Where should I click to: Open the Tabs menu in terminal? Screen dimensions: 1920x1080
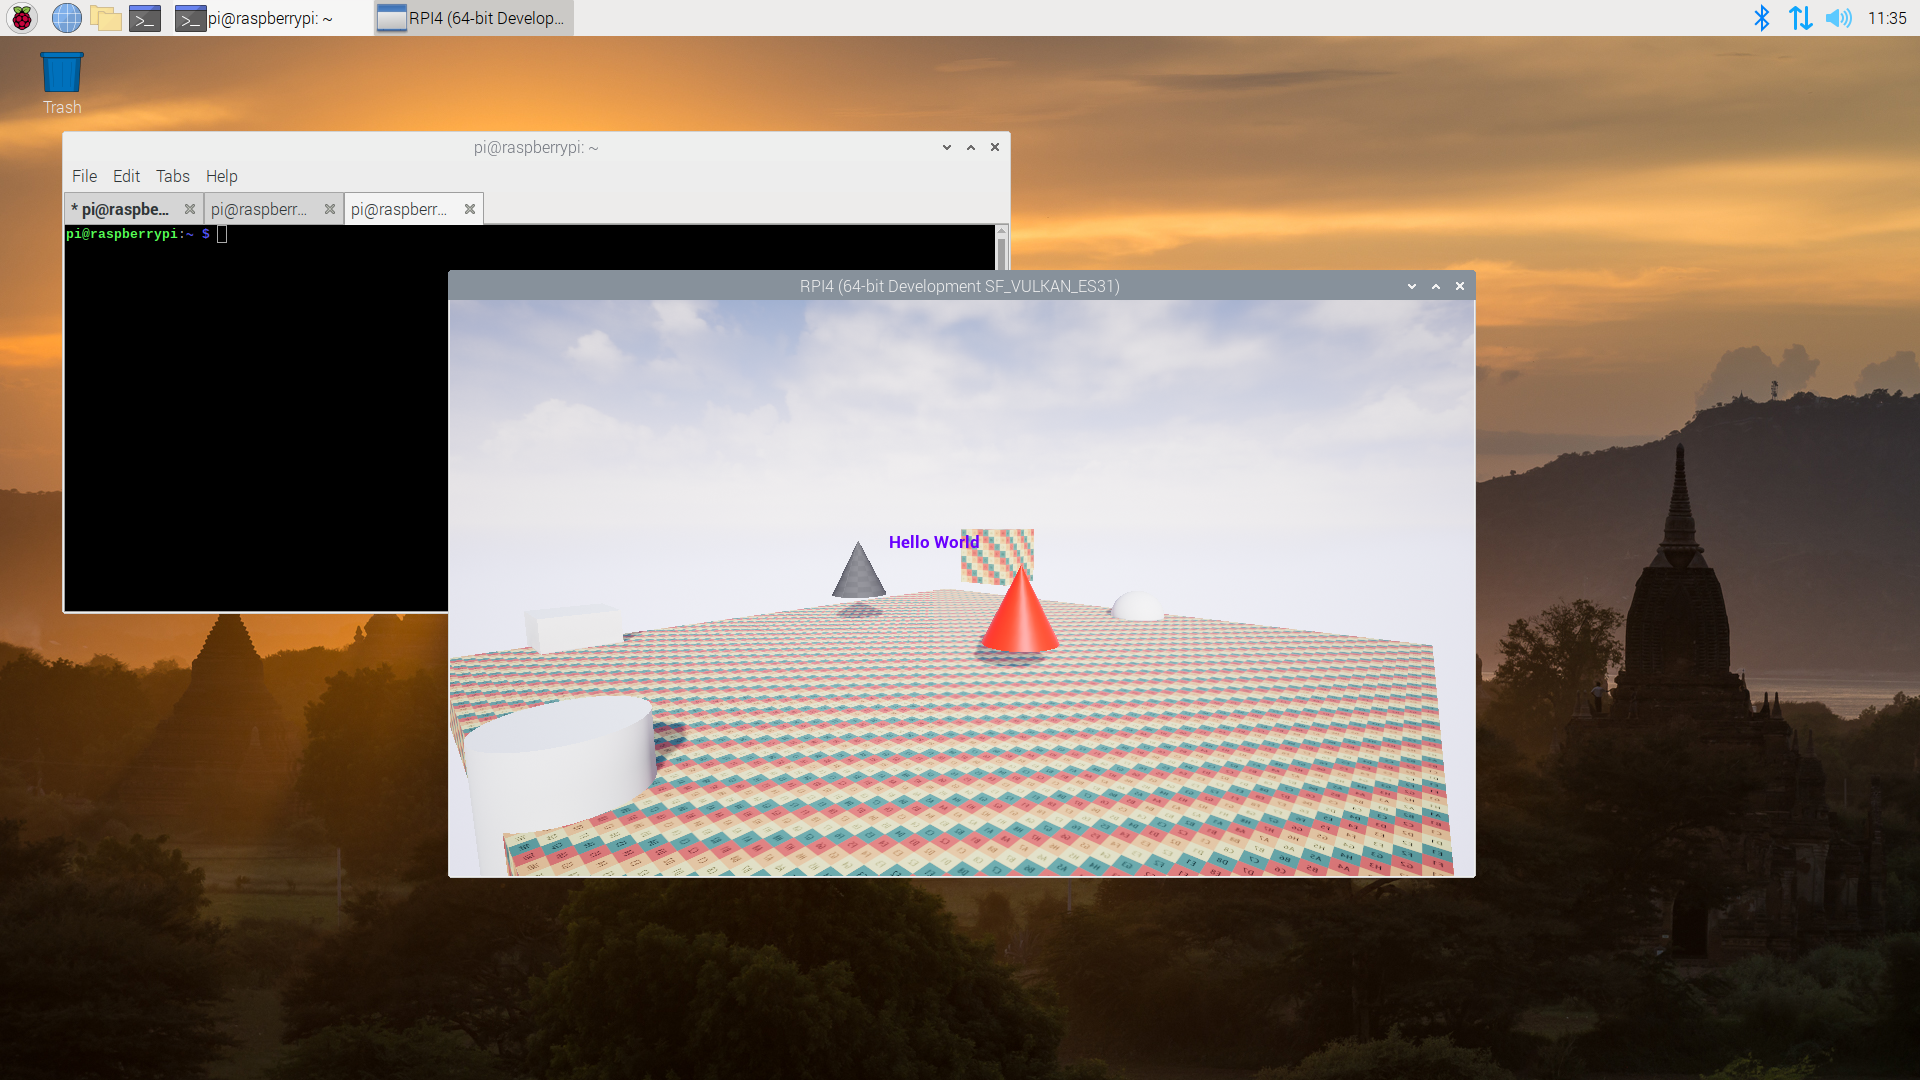click(x=172, y=176)
